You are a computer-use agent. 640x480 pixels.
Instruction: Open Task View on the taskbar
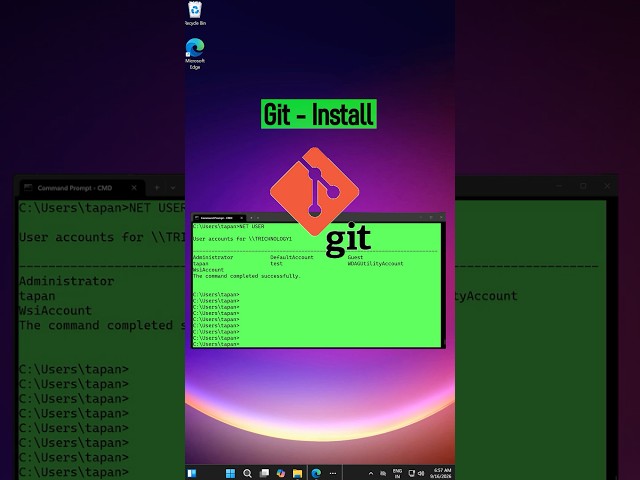coord(264,473)
